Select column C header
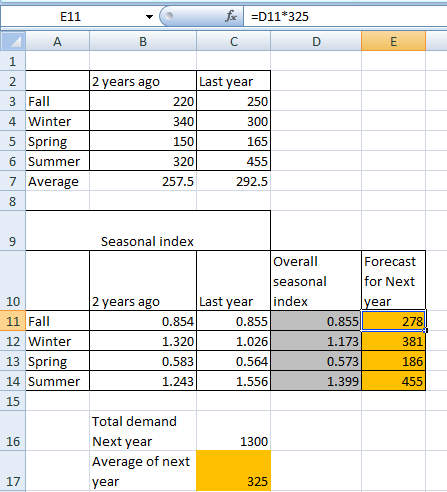 click(234, 41)
